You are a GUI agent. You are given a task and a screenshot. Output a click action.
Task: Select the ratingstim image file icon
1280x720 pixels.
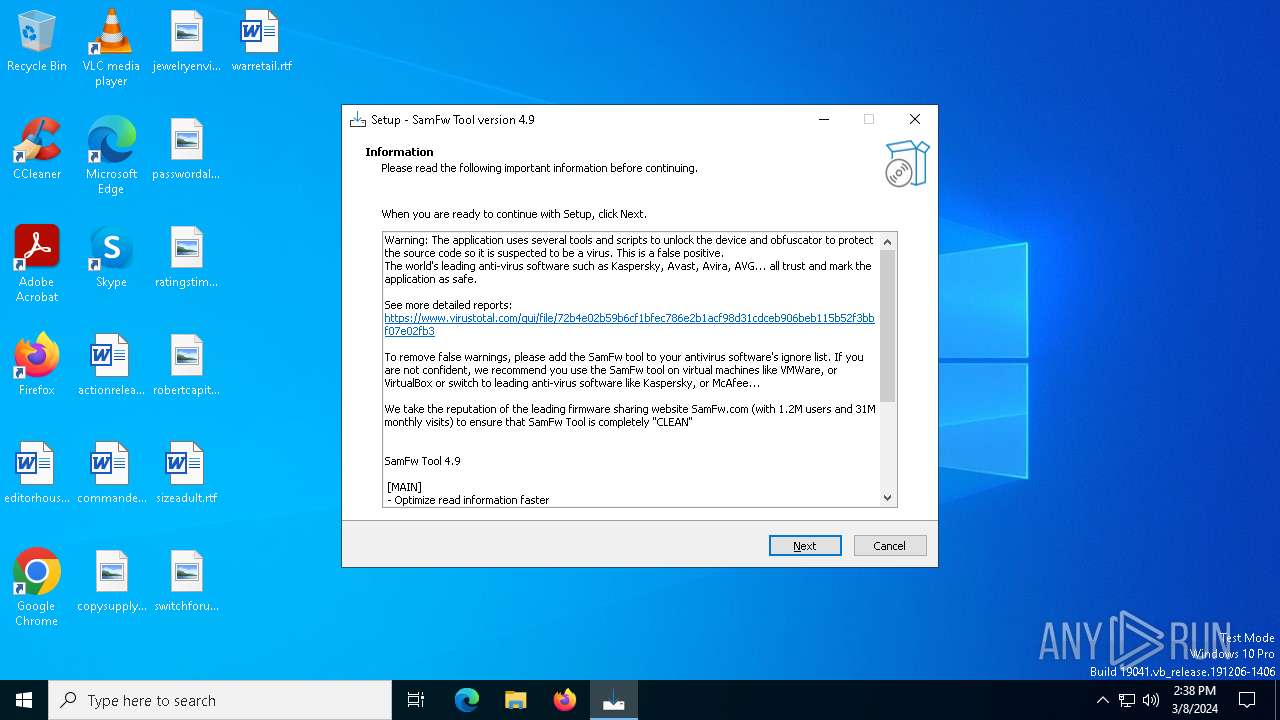(x=186, y=258)
